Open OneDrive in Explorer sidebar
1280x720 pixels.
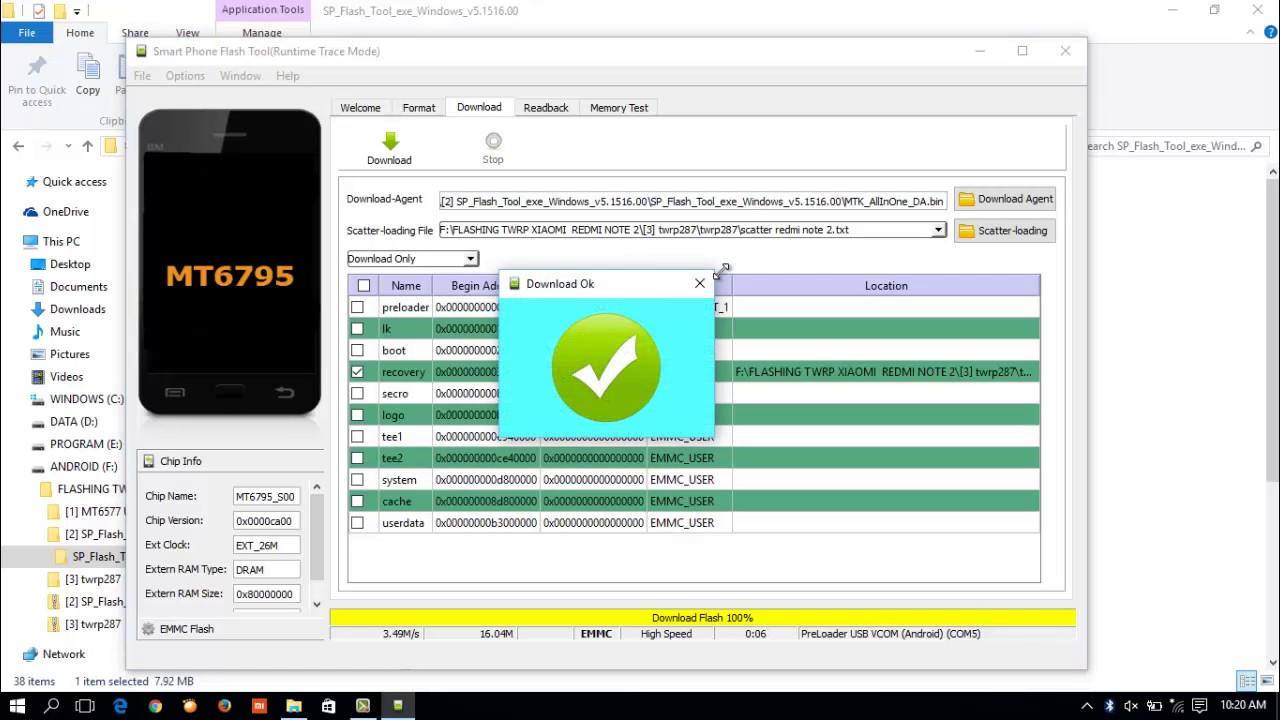(x=66, y=212)
